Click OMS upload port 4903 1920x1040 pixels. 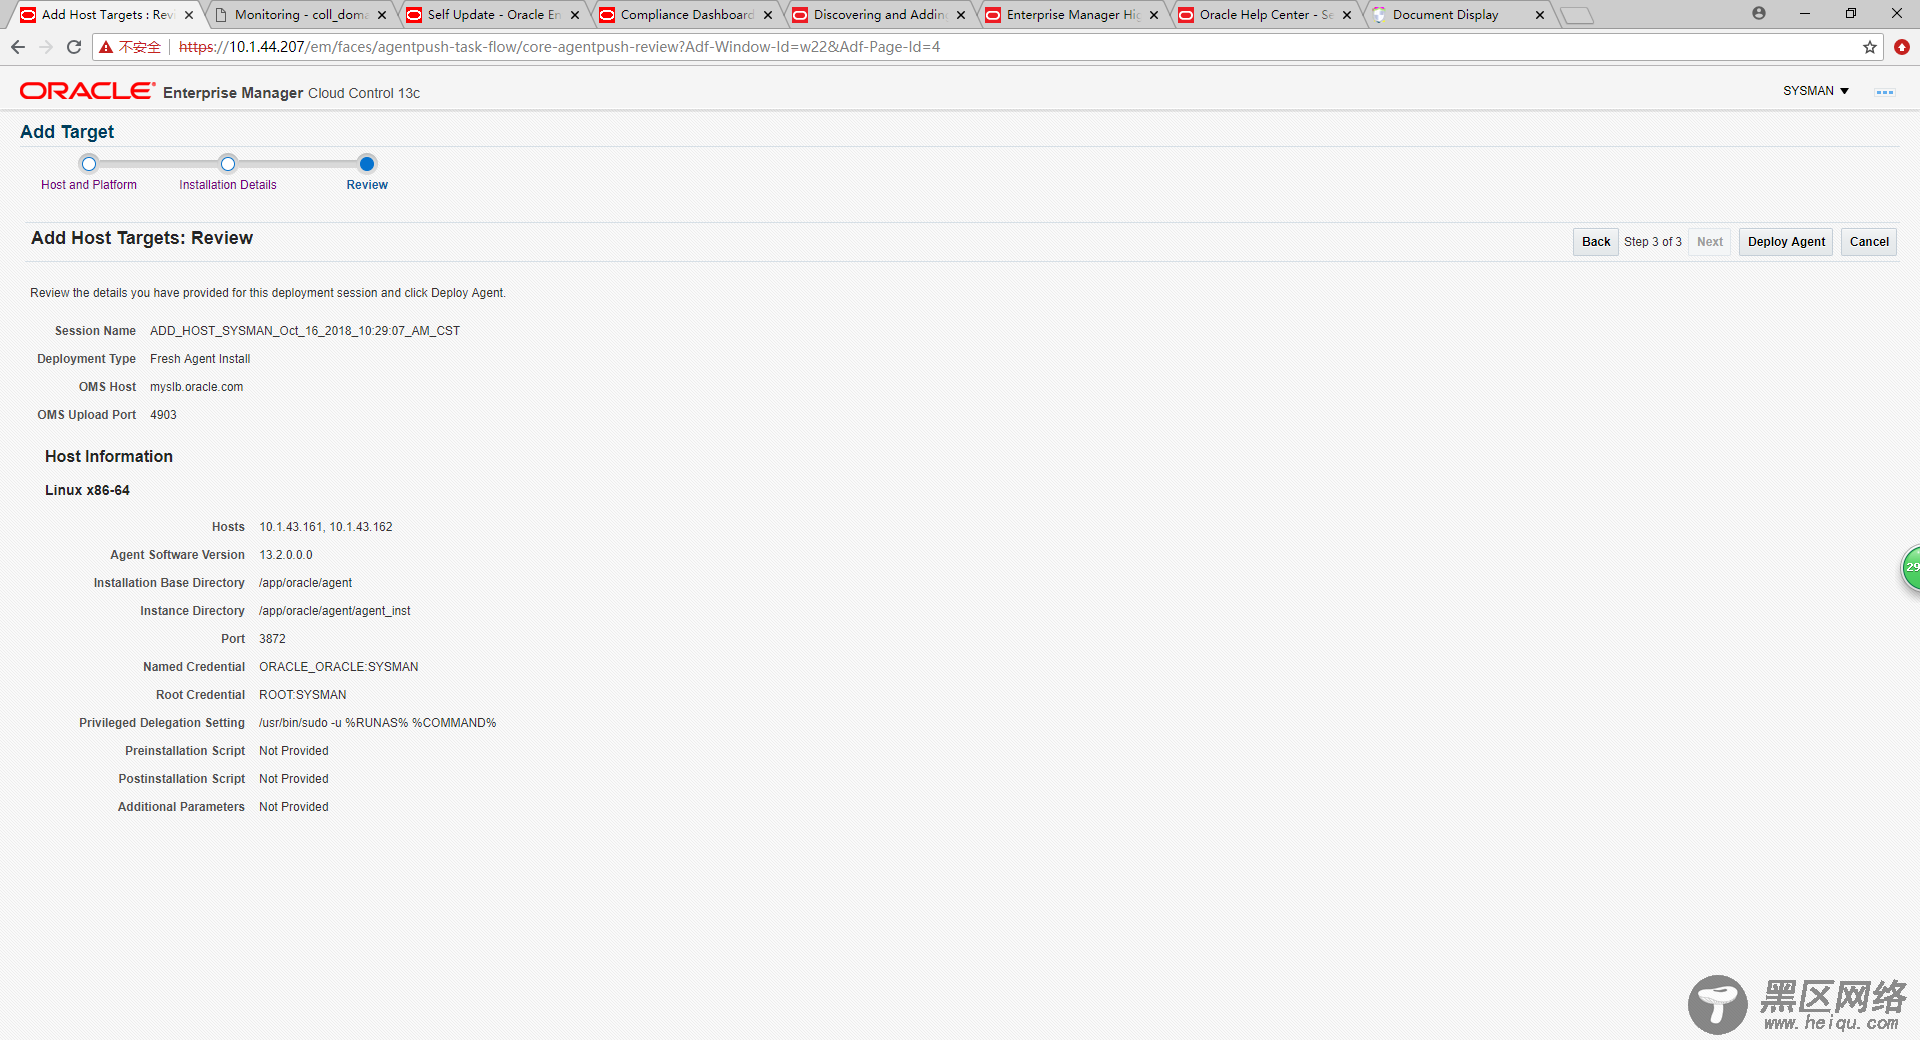pyautogui.click(x=163, y=415)
